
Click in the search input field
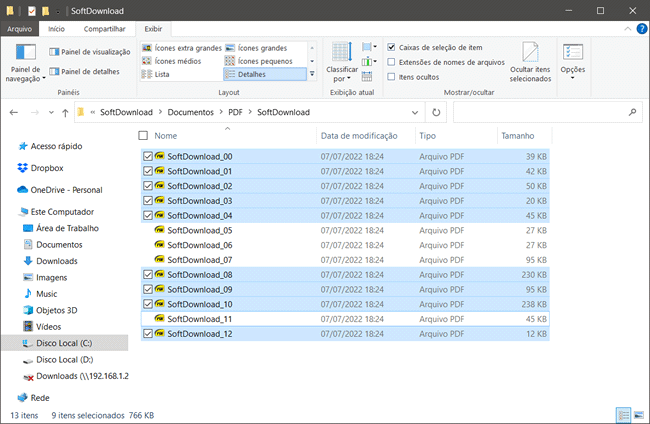(545, 112)
